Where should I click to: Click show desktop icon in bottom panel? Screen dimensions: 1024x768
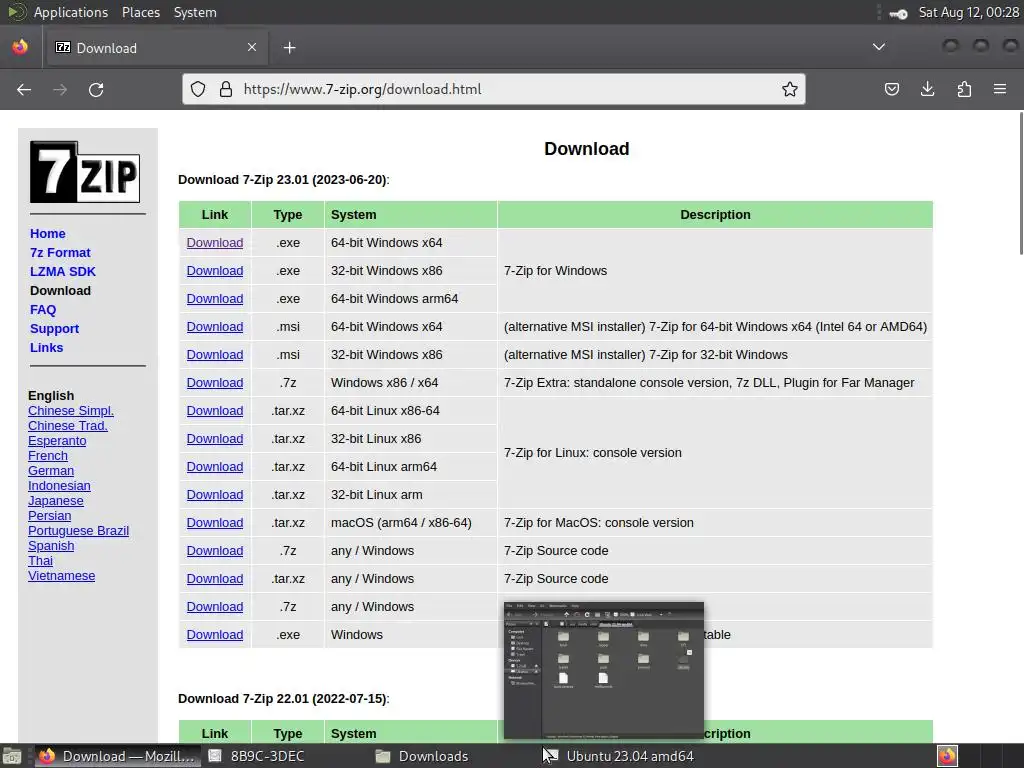(12, 756)
